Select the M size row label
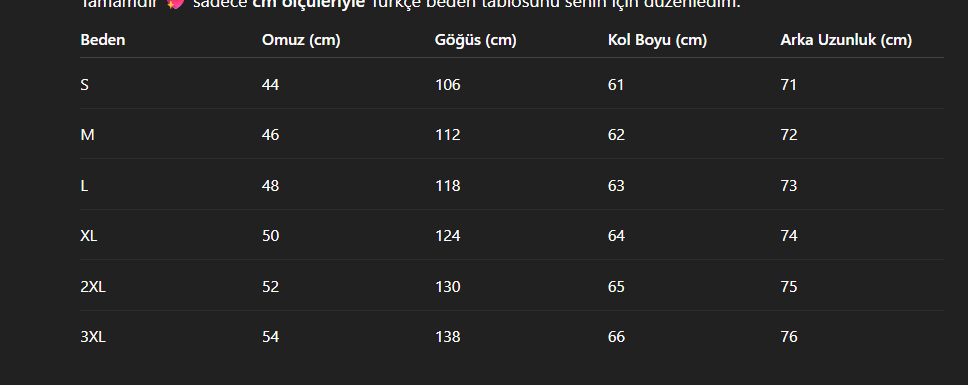The height and width of the screenshot is (385, 968). [87, 135]
